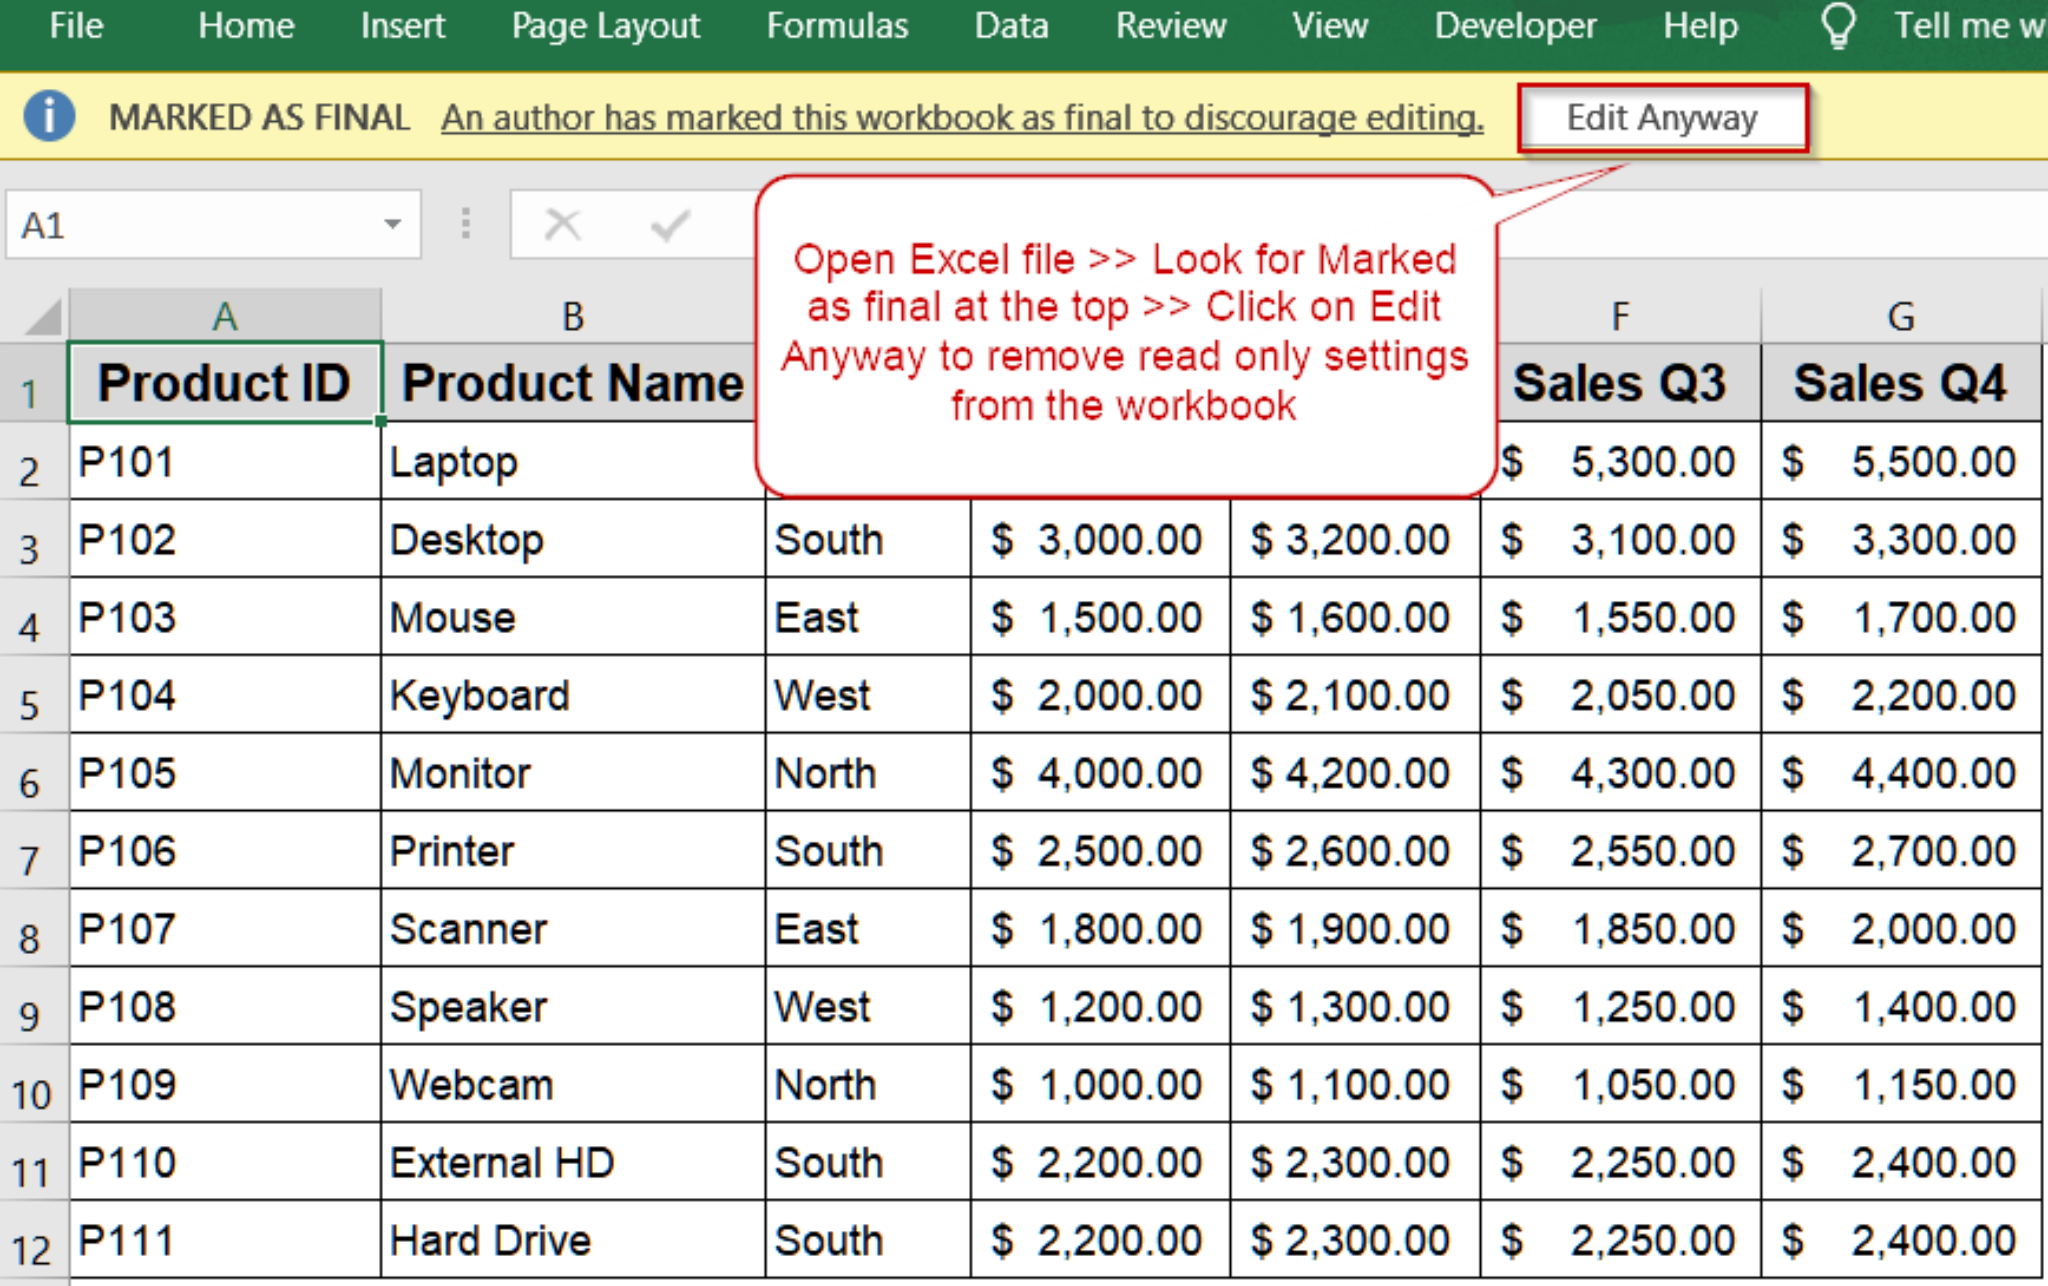The width and height of the screenshot is (2048, 1286).
Task: Click the Tell me lightbulb icon
Action: click(1838, 27)
